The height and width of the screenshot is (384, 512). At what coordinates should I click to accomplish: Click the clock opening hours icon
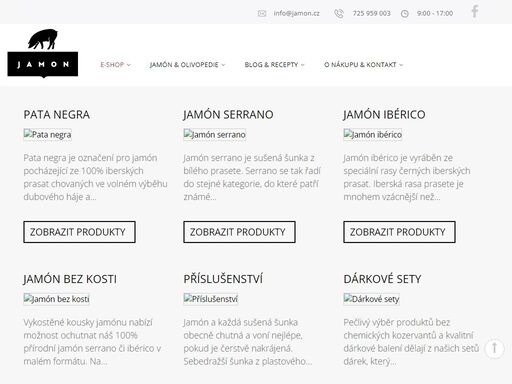[405, 14]
